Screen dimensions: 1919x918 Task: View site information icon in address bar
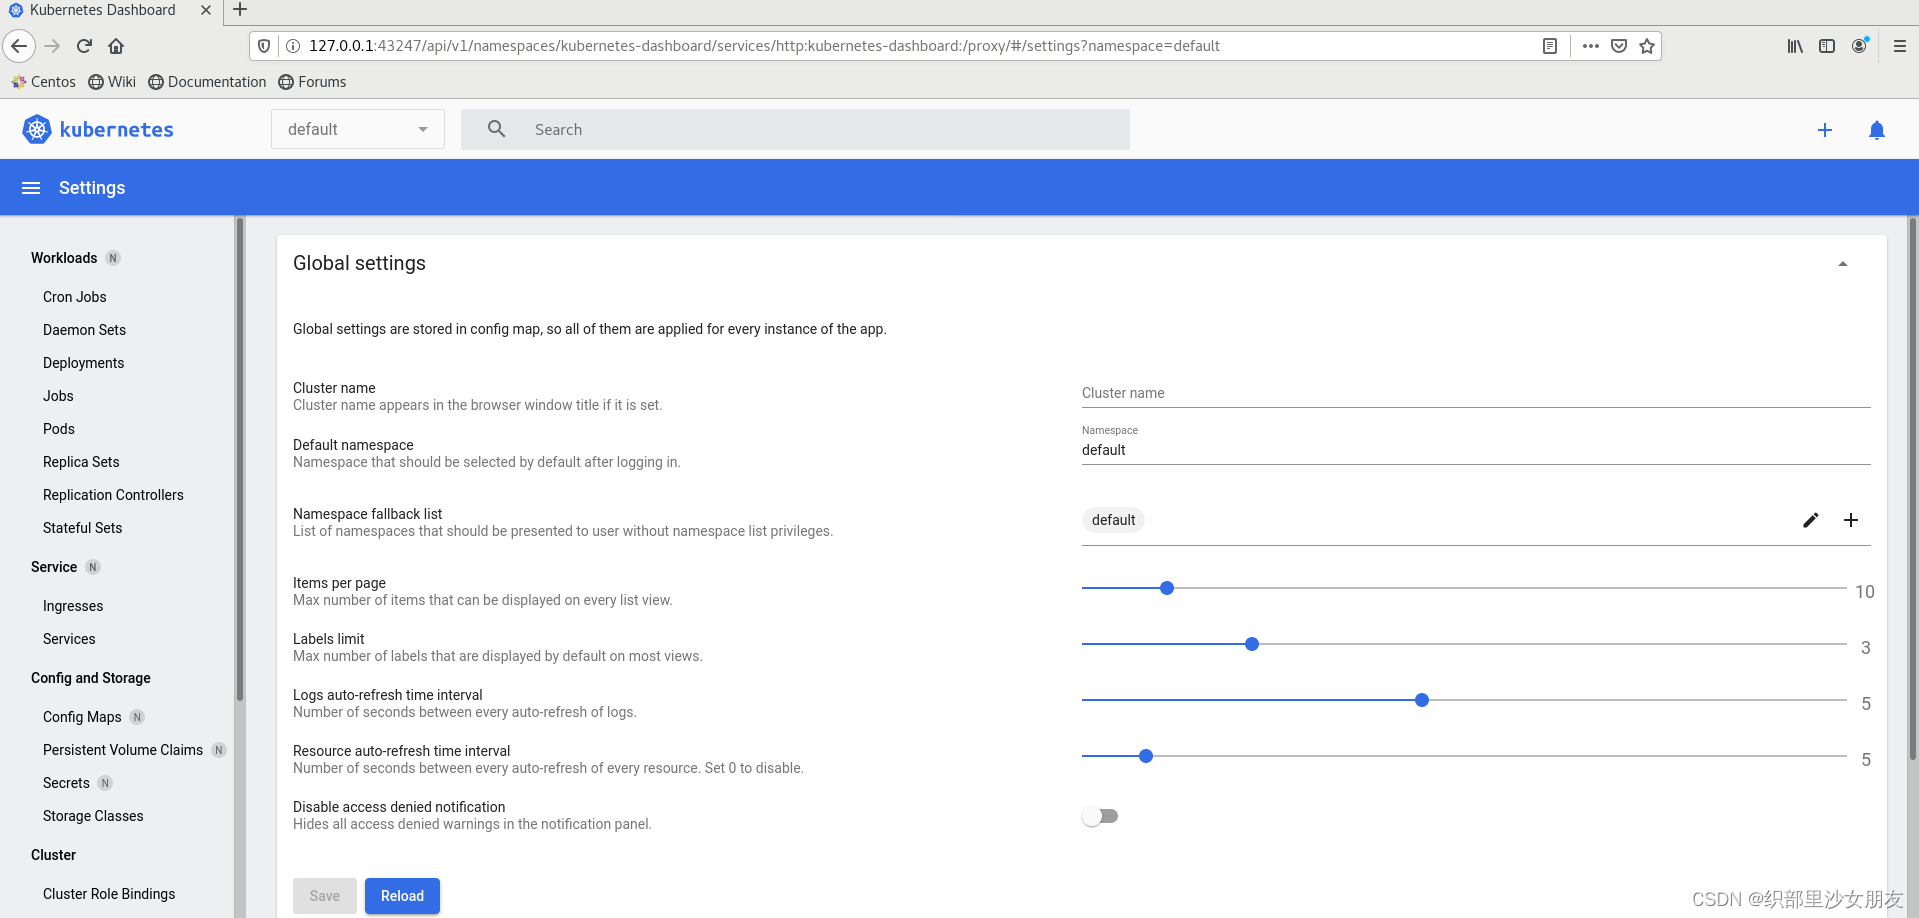[293, 46]
